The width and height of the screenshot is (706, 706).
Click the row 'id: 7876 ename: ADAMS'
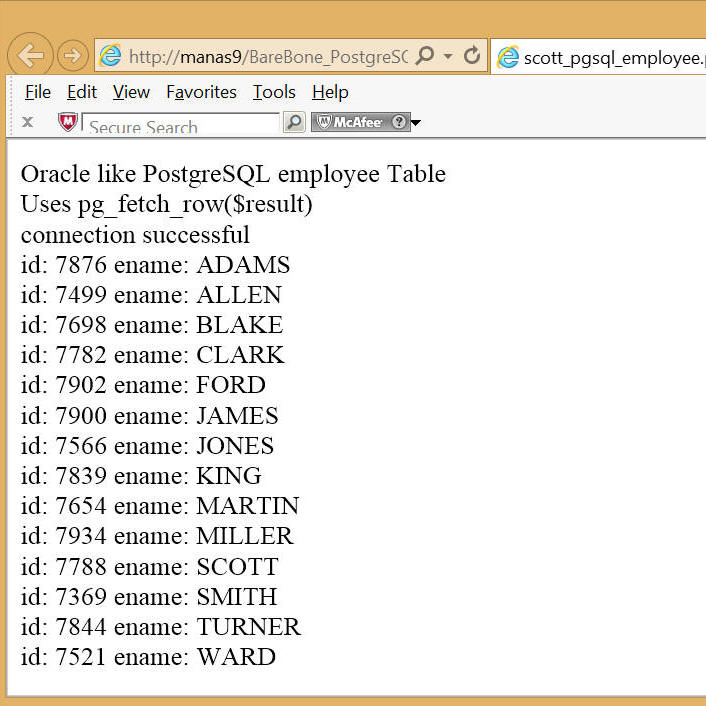(x=155, y=265)
